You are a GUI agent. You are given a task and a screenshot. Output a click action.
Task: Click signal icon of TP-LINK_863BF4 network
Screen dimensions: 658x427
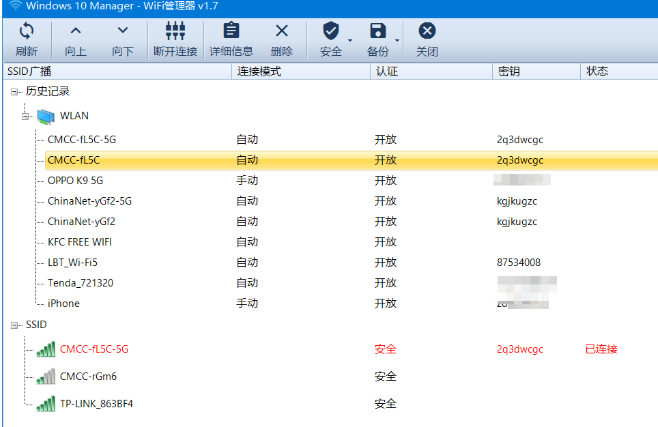pyautogui.click(x=46, y=404)
